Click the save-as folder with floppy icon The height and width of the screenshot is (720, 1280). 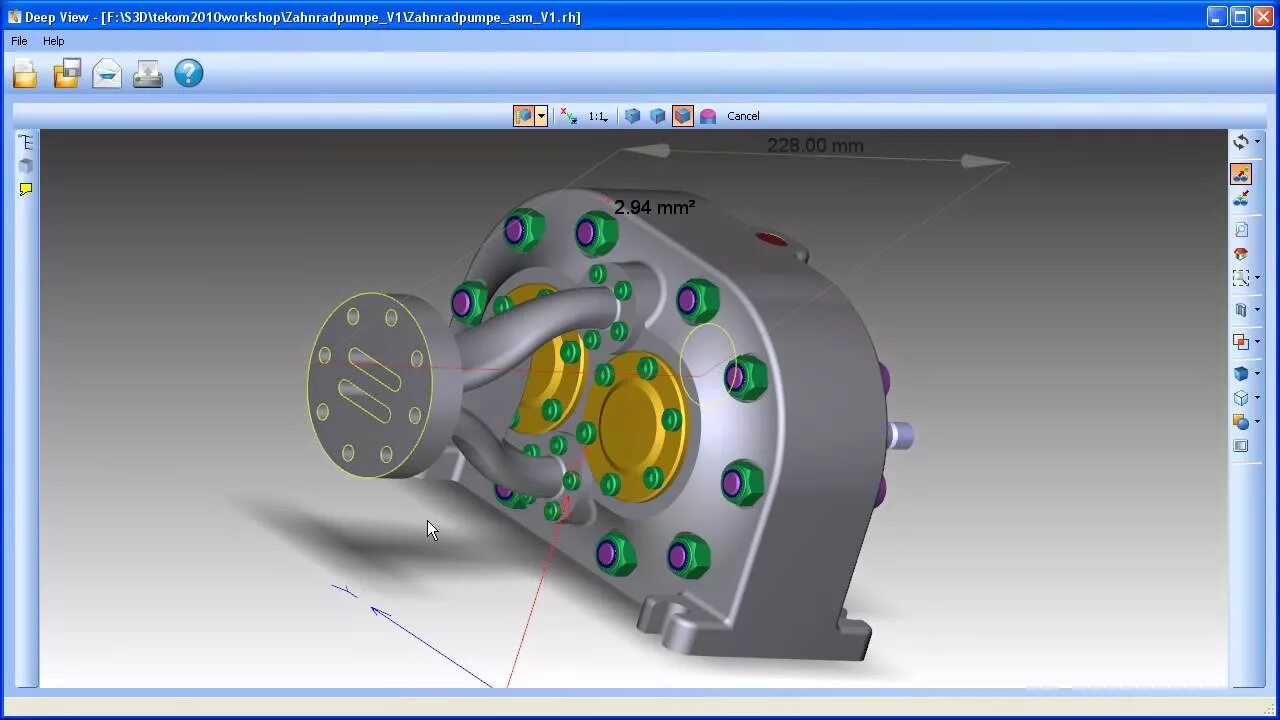click(x=67, y=74)
